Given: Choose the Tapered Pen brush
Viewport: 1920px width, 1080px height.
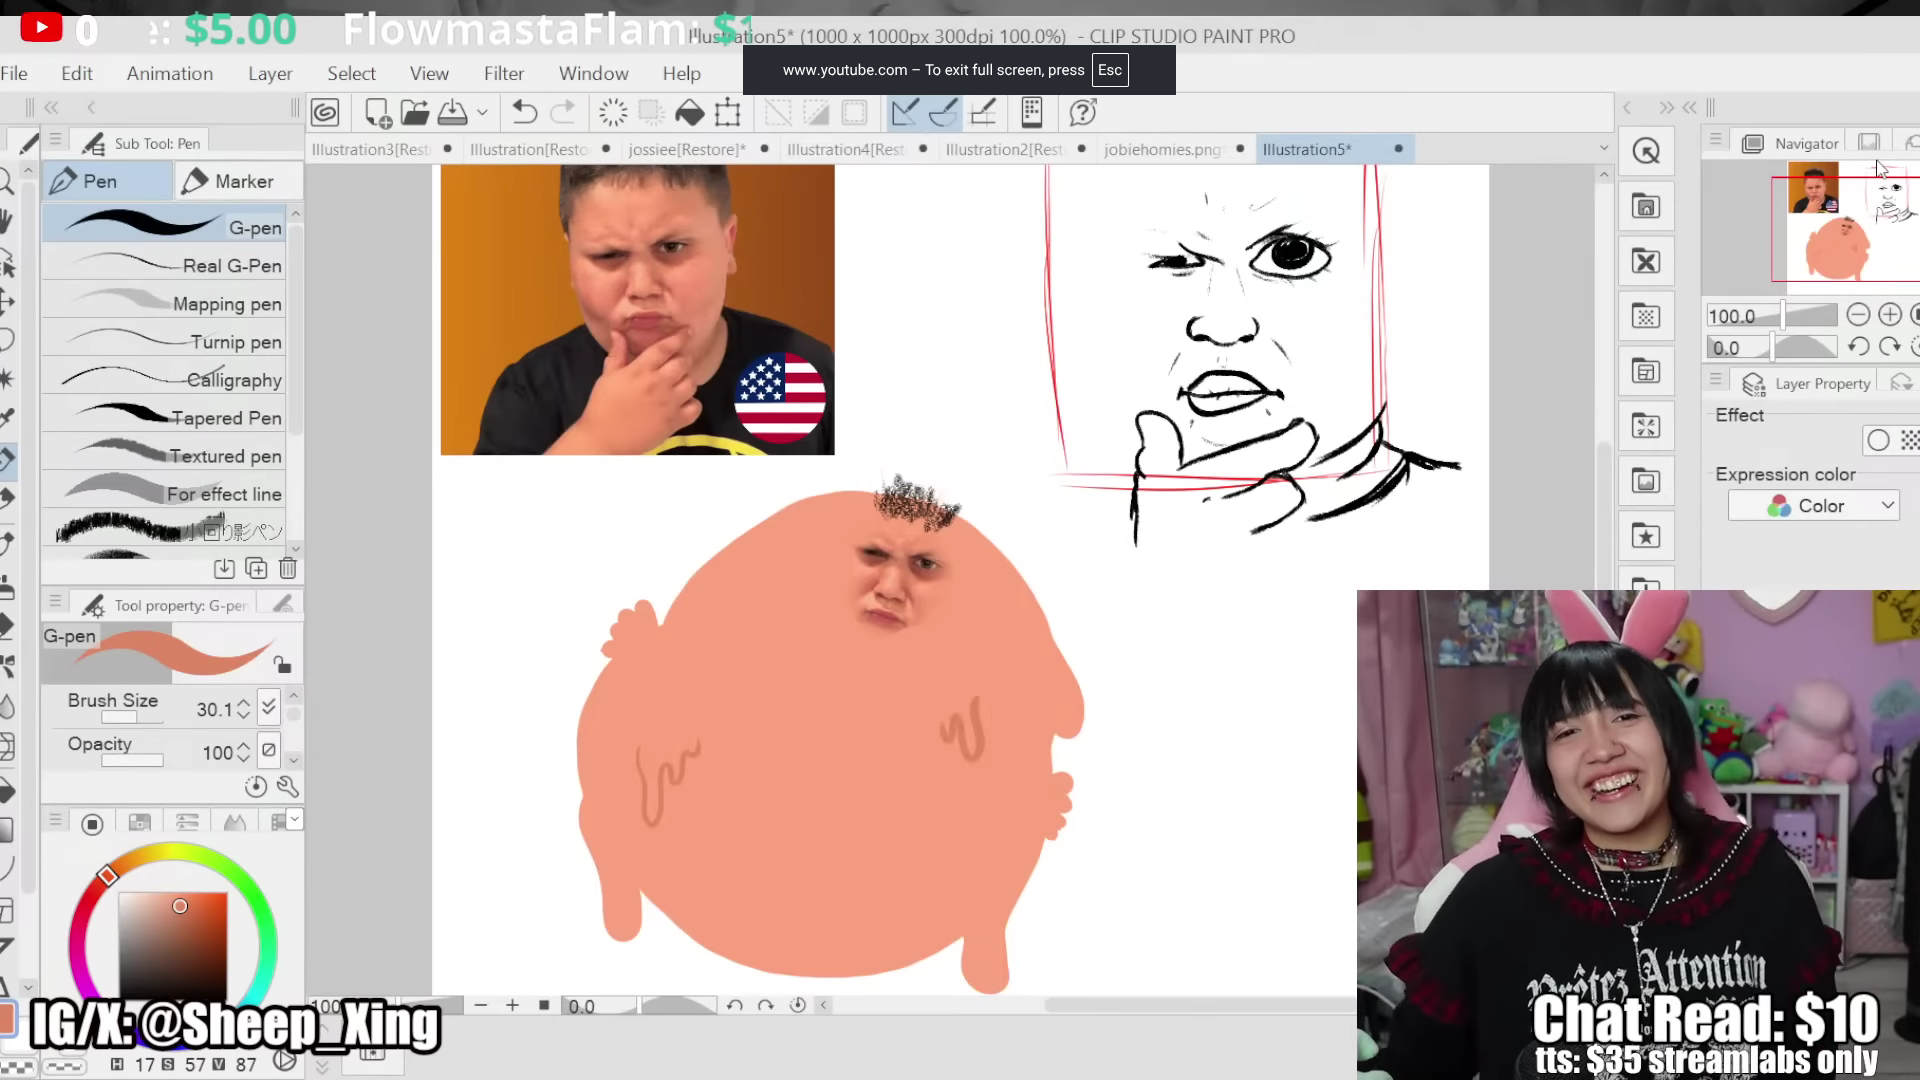Looking at the screenshot, I should 166,417.
